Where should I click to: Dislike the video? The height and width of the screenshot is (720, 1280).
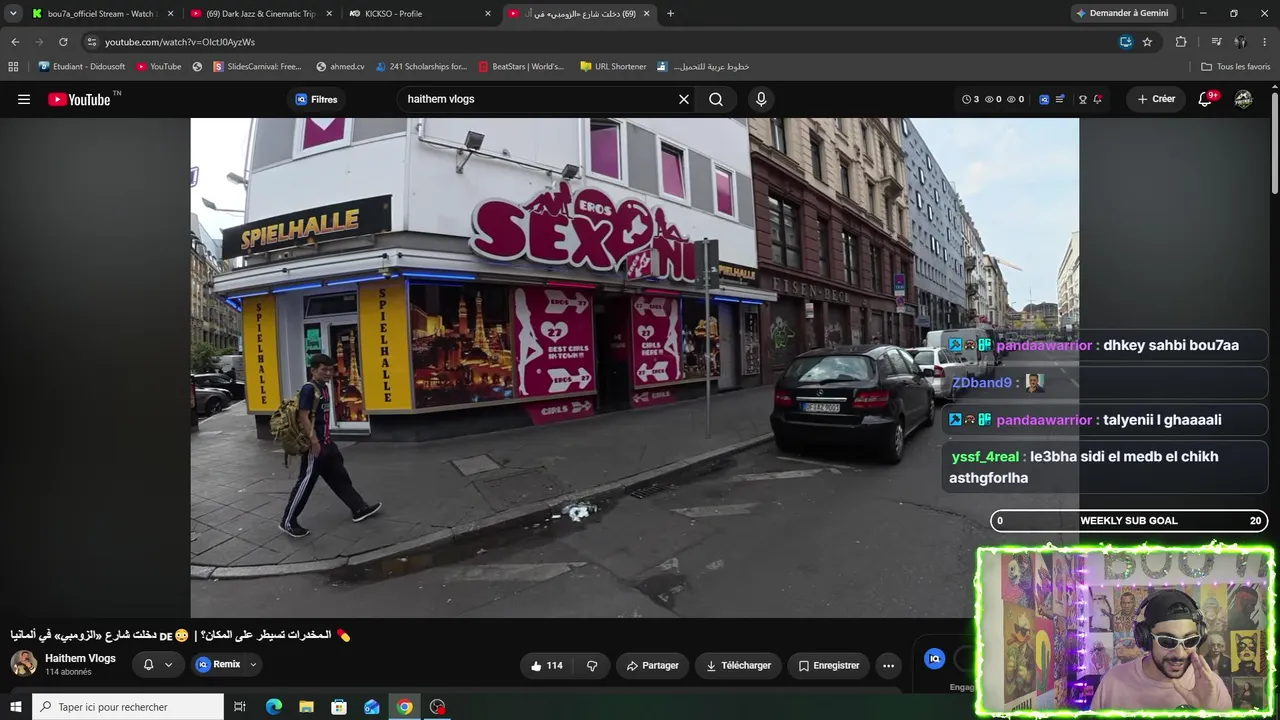pos(592,665)
